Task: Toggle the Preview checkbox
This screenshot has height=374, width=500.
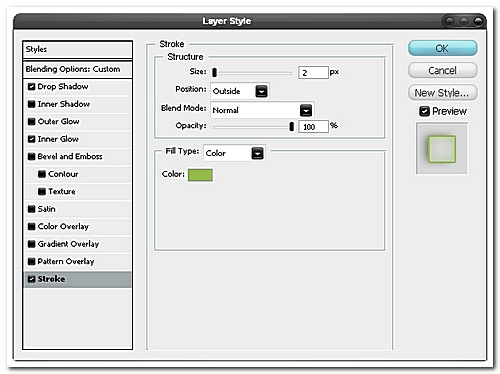Action: coord(424,111)
